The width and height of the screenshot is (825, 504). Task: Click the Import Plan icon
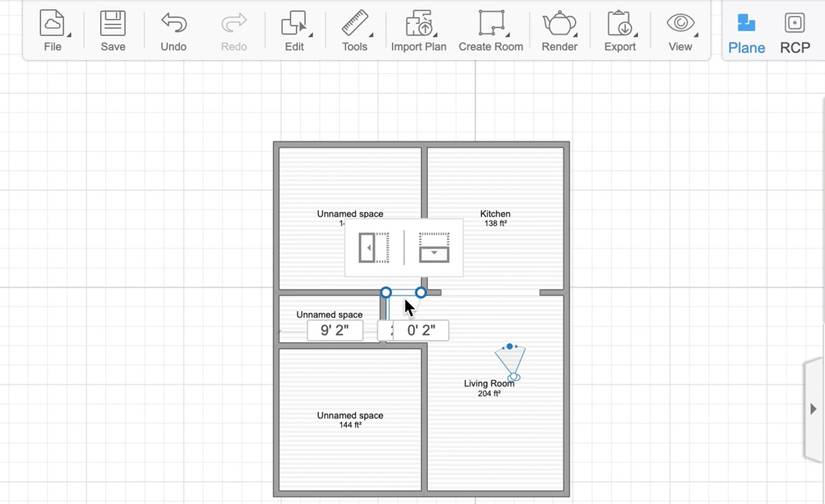(419, 24)
